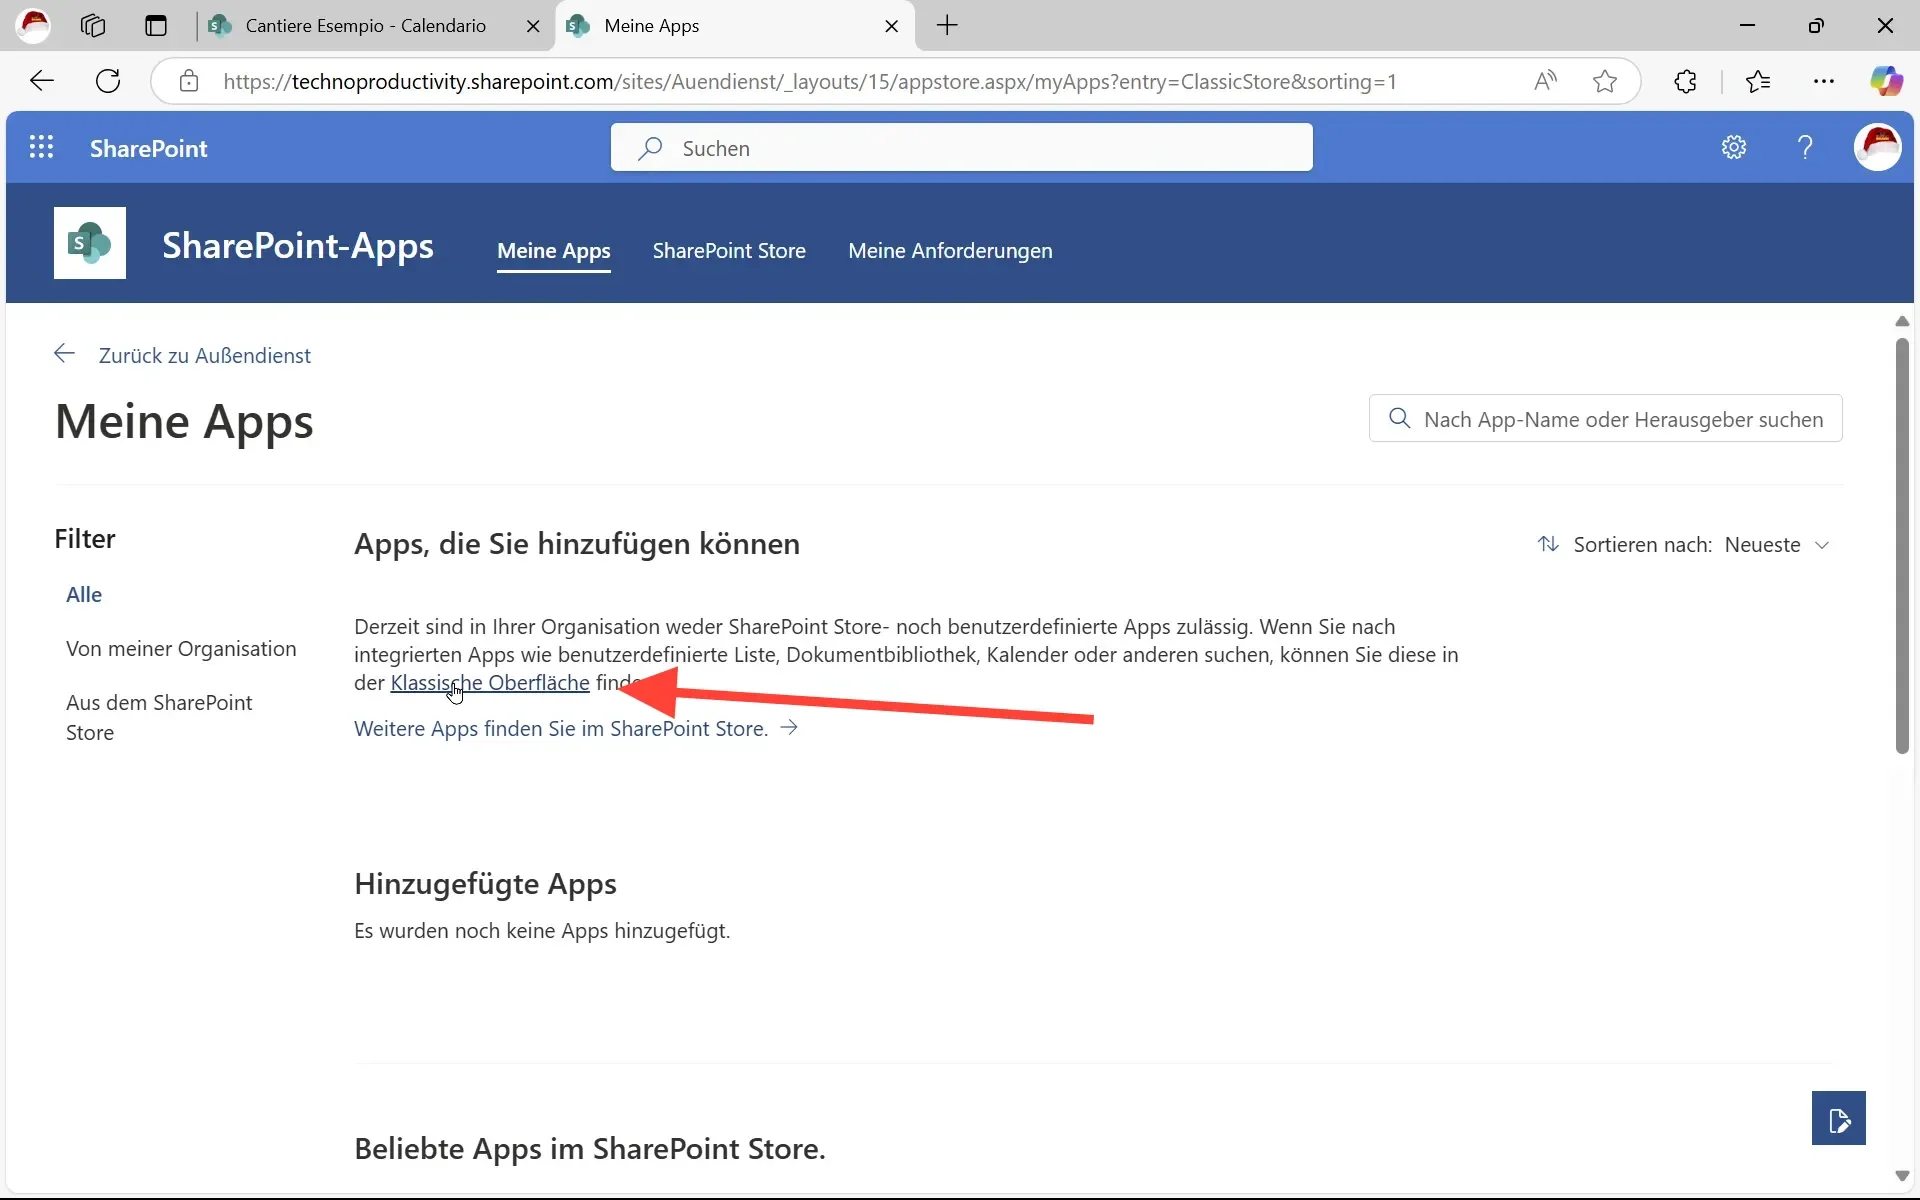
Task: Click the page vertical scrollbar thumb
Action: coord(1902,545)
